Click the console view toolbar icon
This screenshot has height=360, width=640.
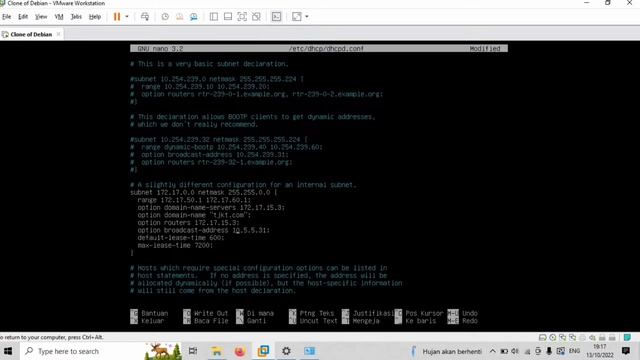click(276, 17)
